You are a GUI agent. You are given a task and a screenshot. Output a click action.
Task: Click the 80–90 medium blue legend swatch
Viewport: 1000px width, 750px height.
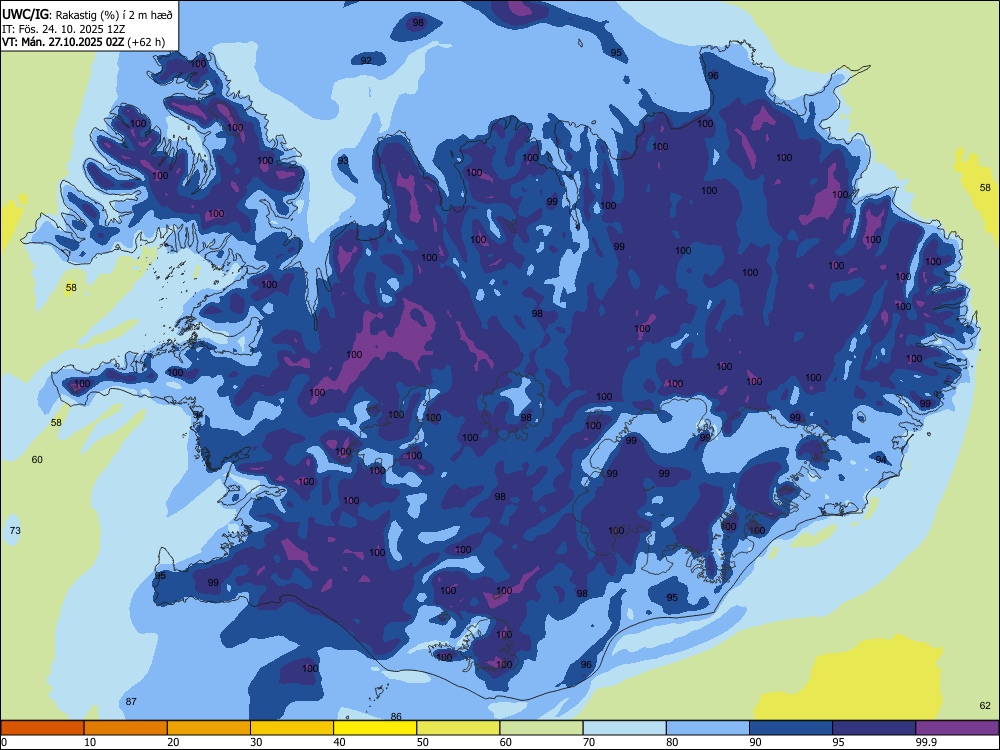pyautogui.click(x=707, y=728)
